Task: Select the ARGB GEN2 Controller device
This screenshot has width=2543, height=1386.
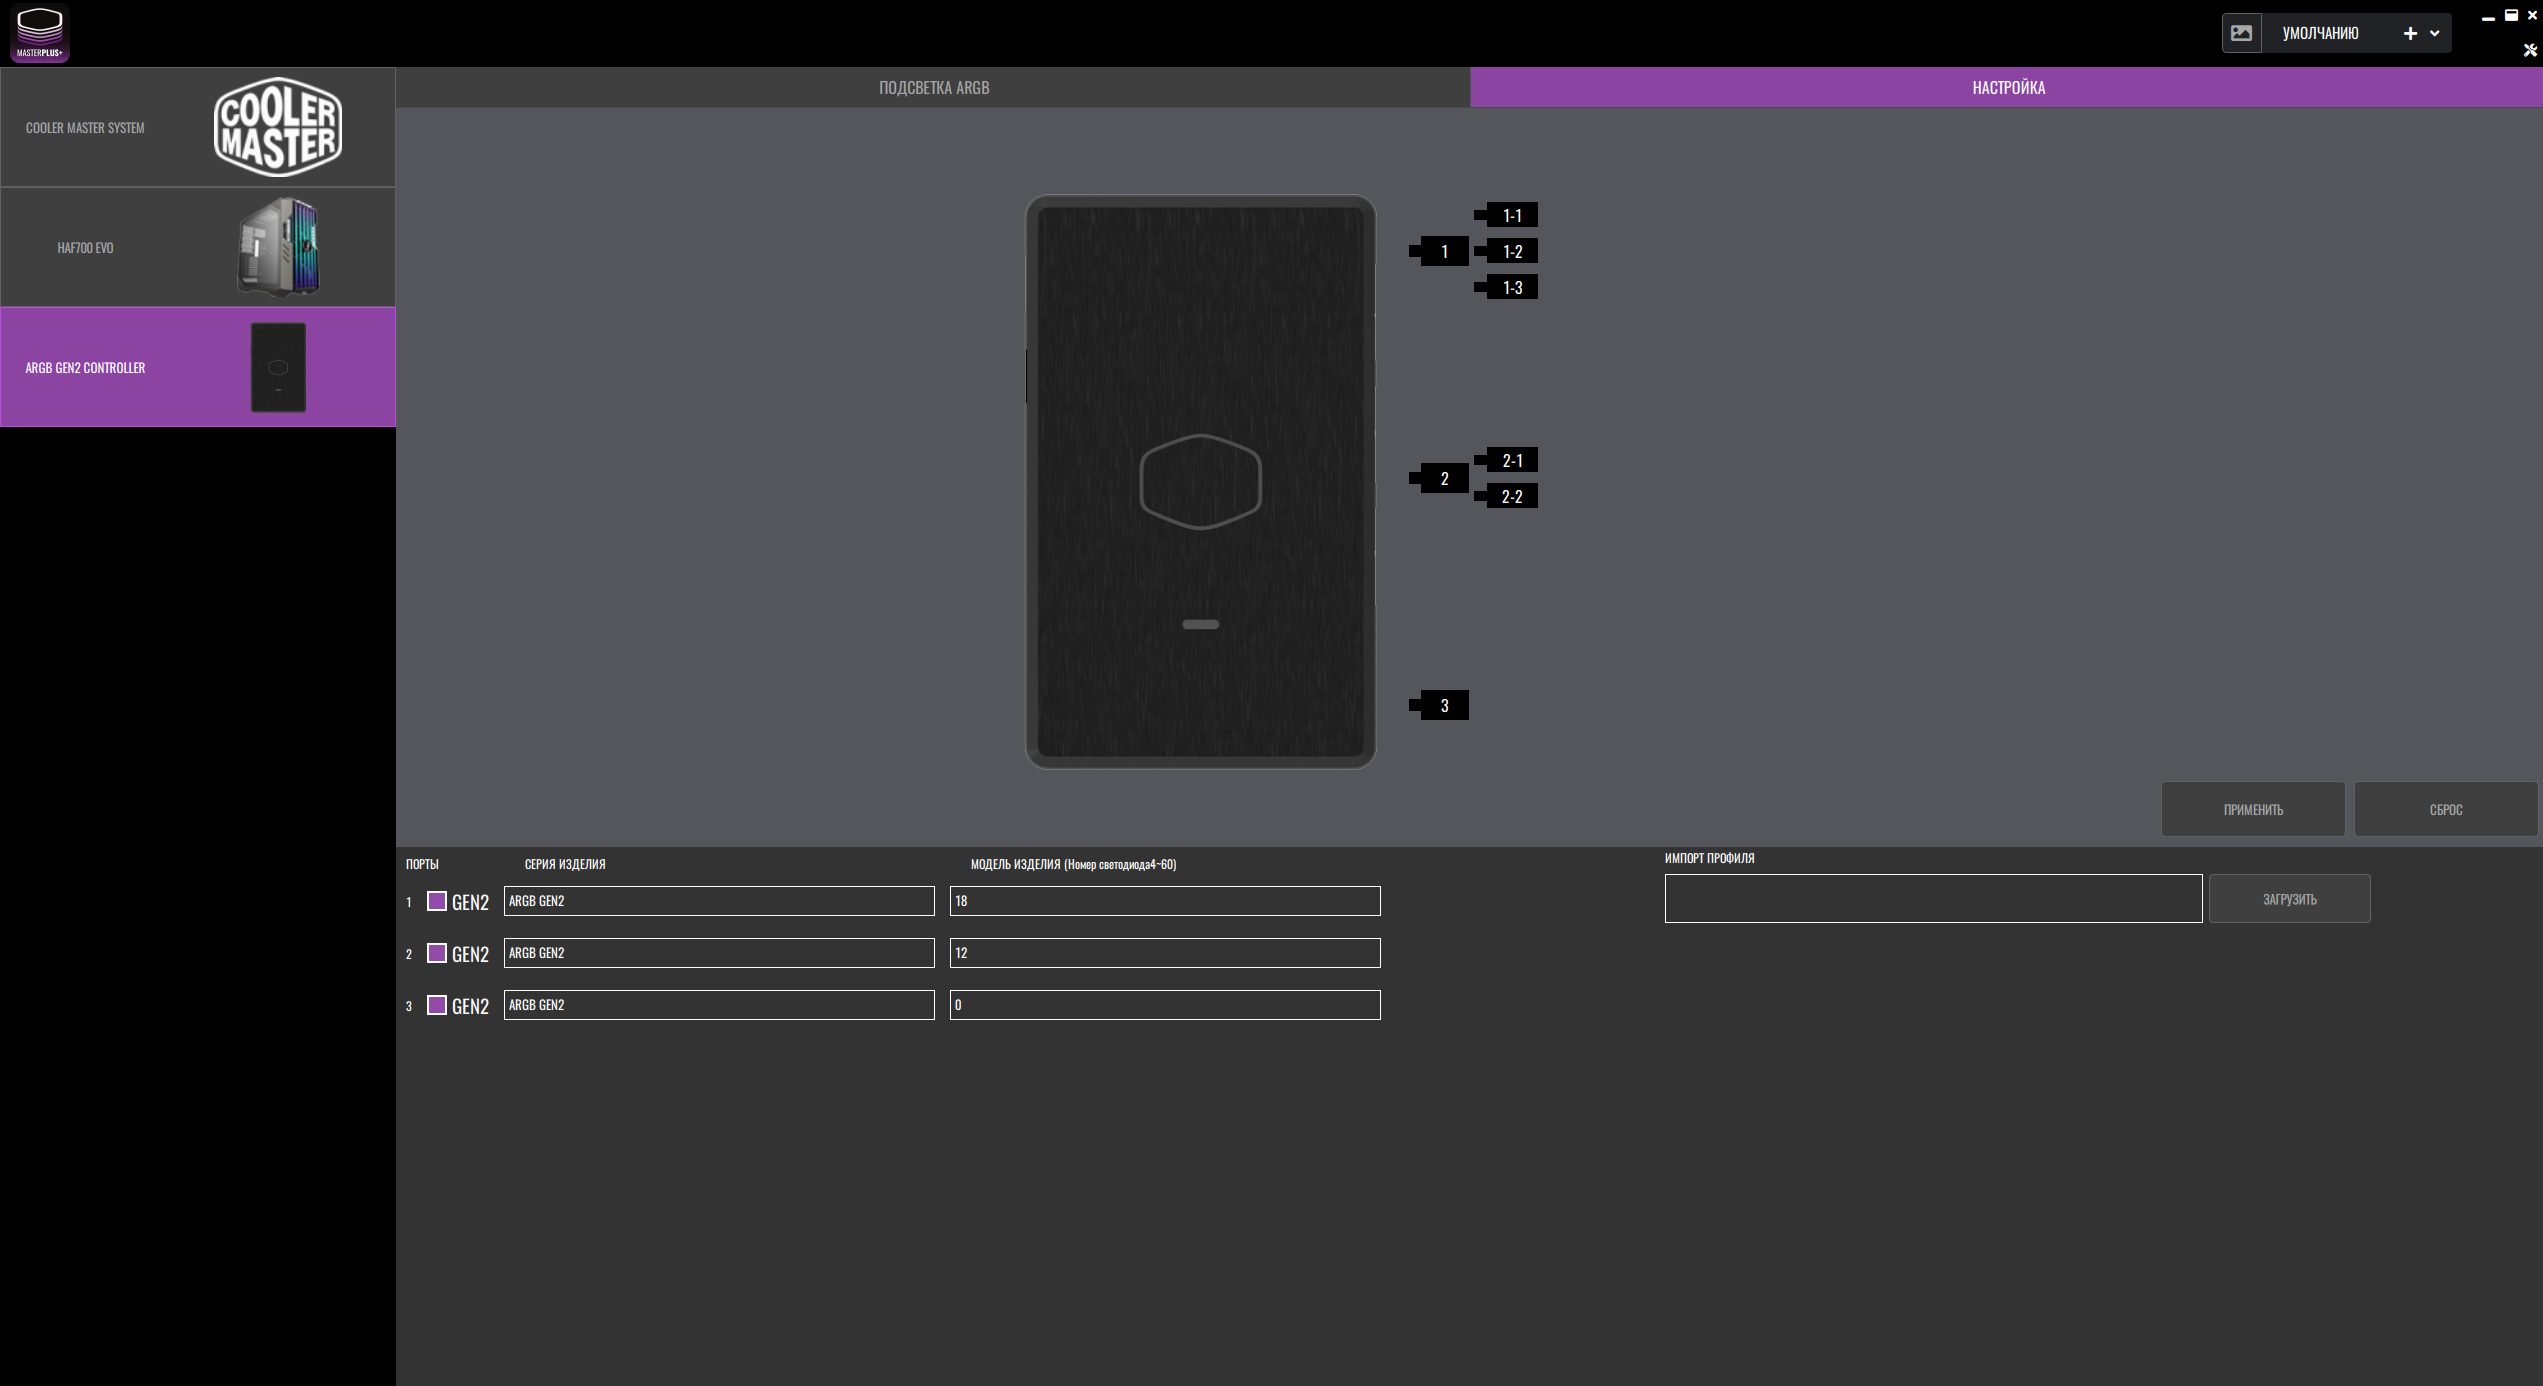Action: (x=198, y=367)
